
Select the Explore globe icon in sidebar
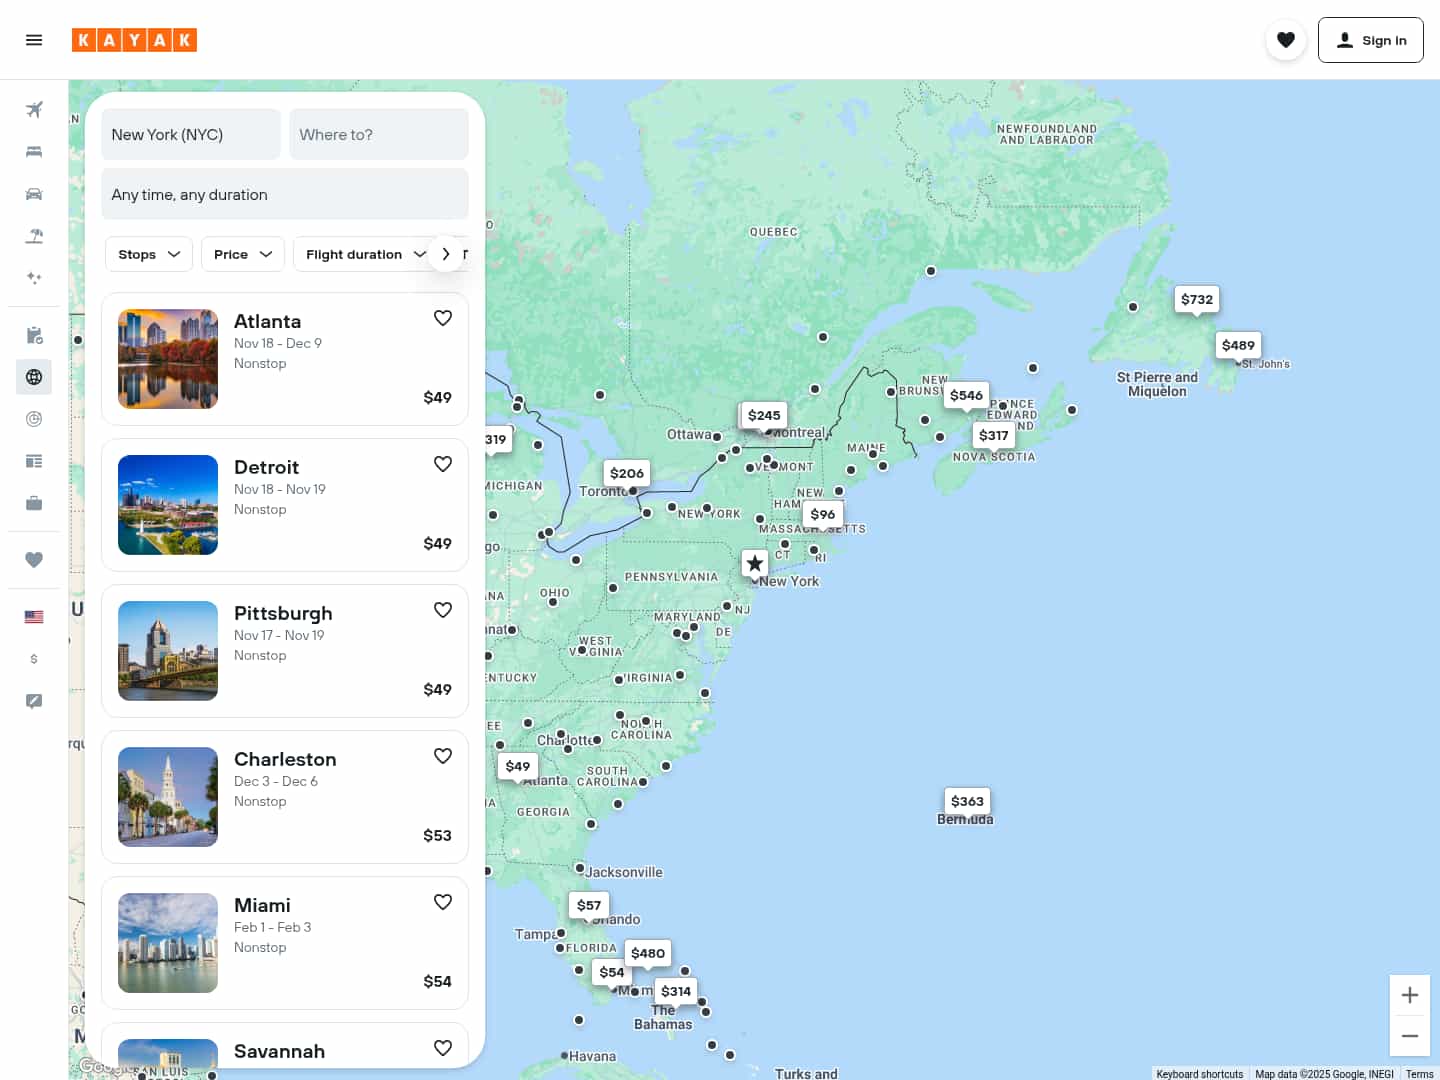pos(34,377)
